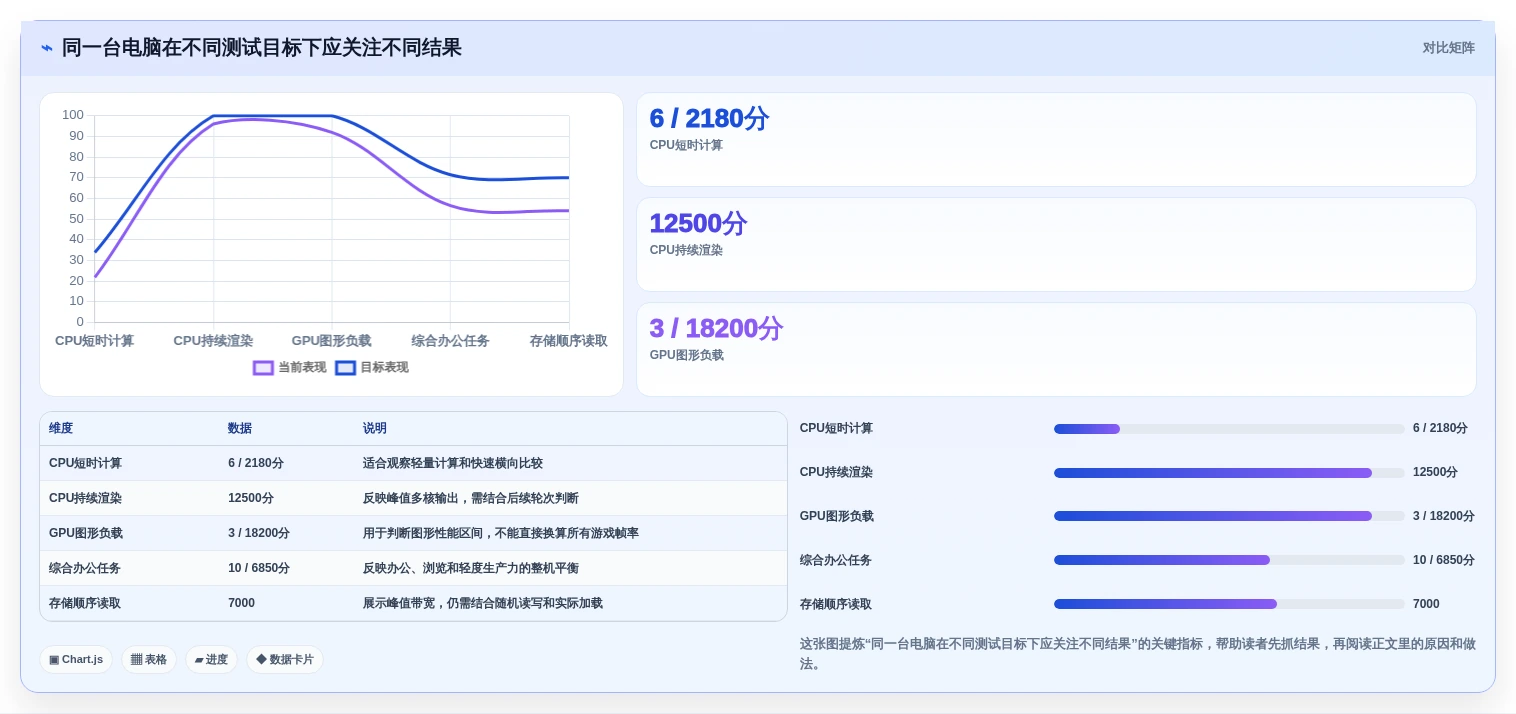This screenshot has height=714, width=1516.
Task: Click the CPU持续渲染 progress bar
Action: pyautogui.click(x=1229, y=473)
